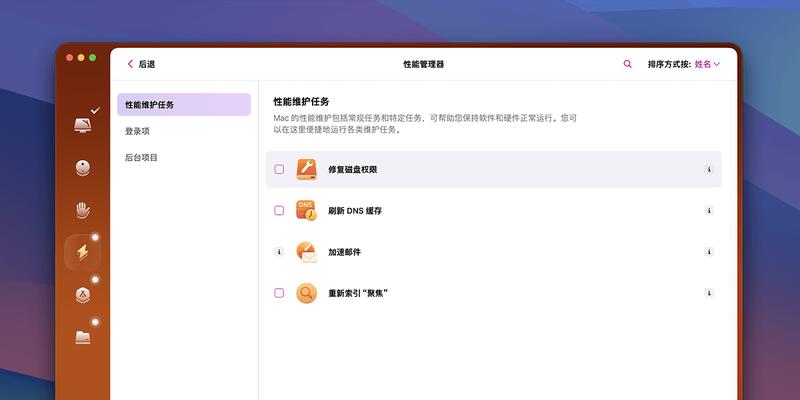Click the 加速邮件 task label
Viewport: 800px width, 400px height.
(x=344, y=252)
